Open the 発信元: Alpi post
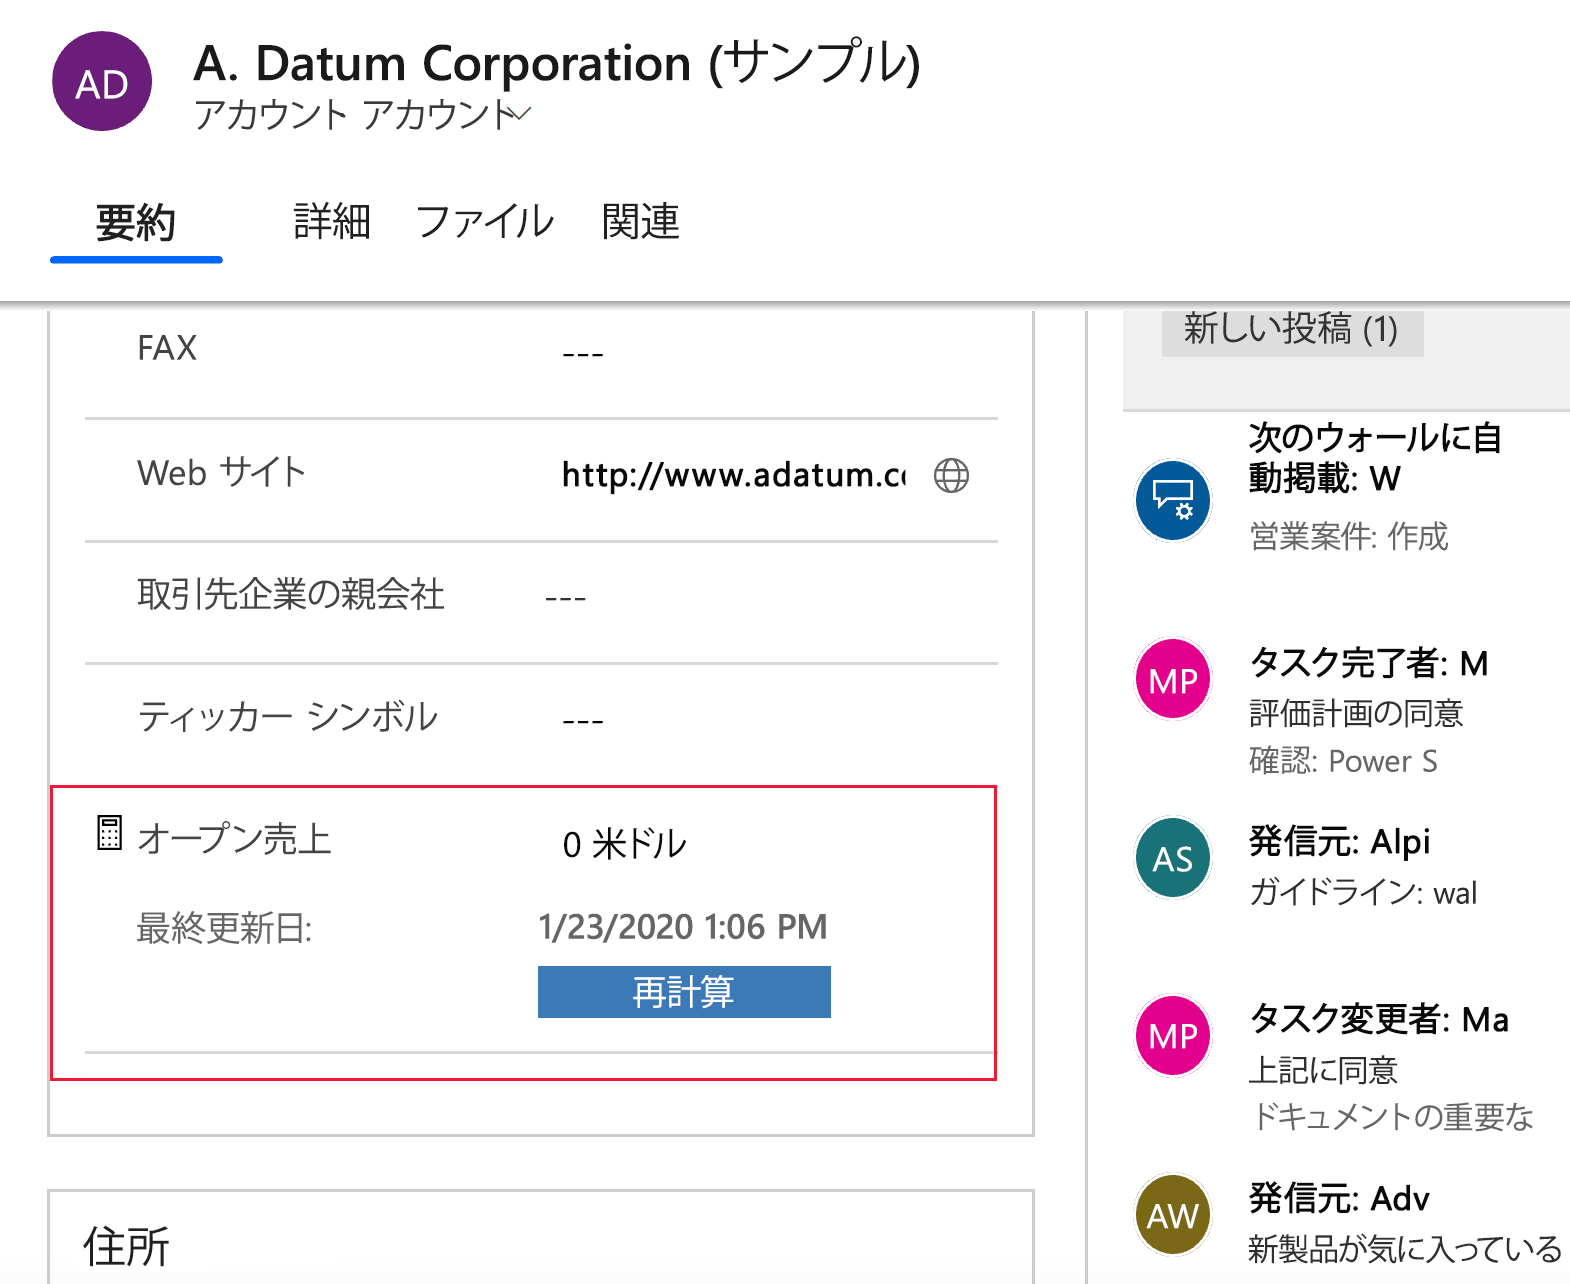 point(1339,842)
